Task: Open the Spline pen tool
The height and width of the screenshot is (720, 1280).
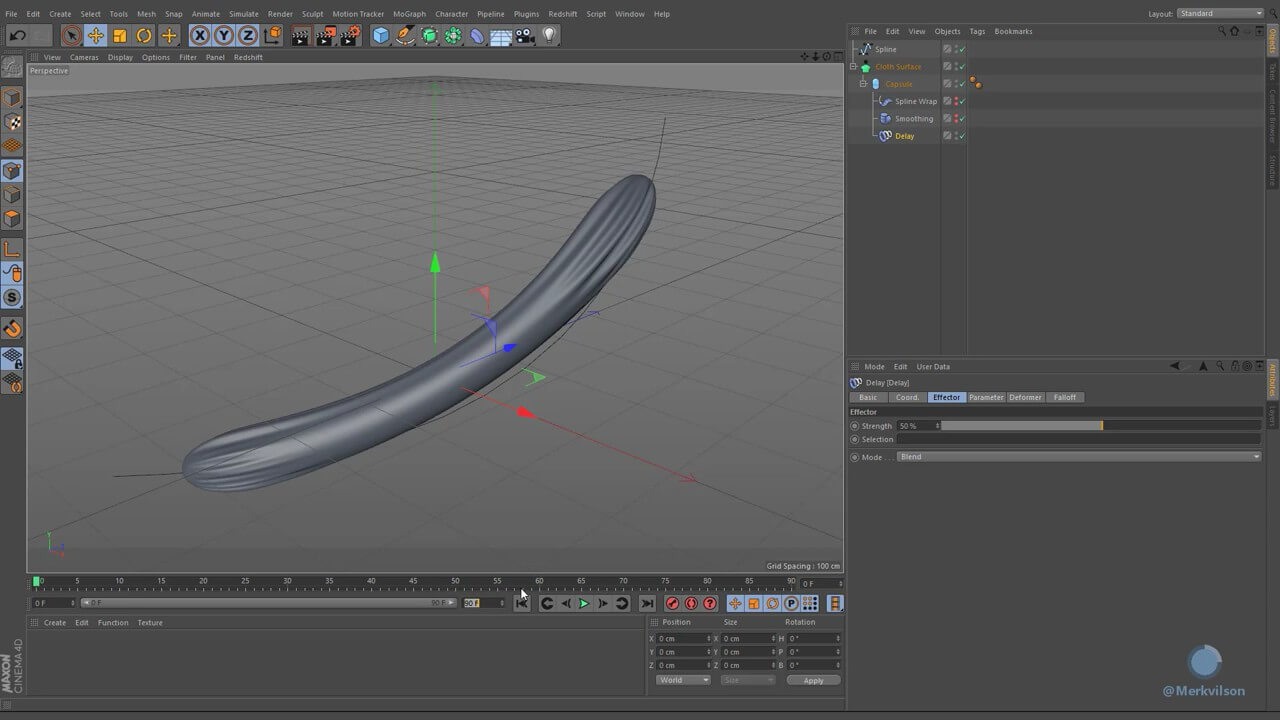Action: click(405, 36)
